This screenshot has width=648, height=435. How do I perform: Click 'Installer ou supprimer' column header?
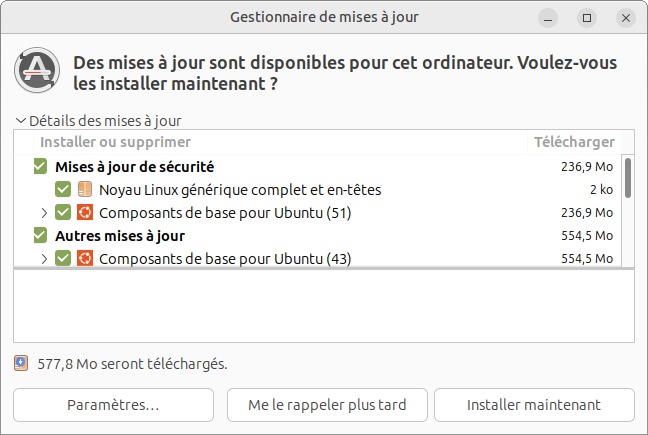pos(115,142)
